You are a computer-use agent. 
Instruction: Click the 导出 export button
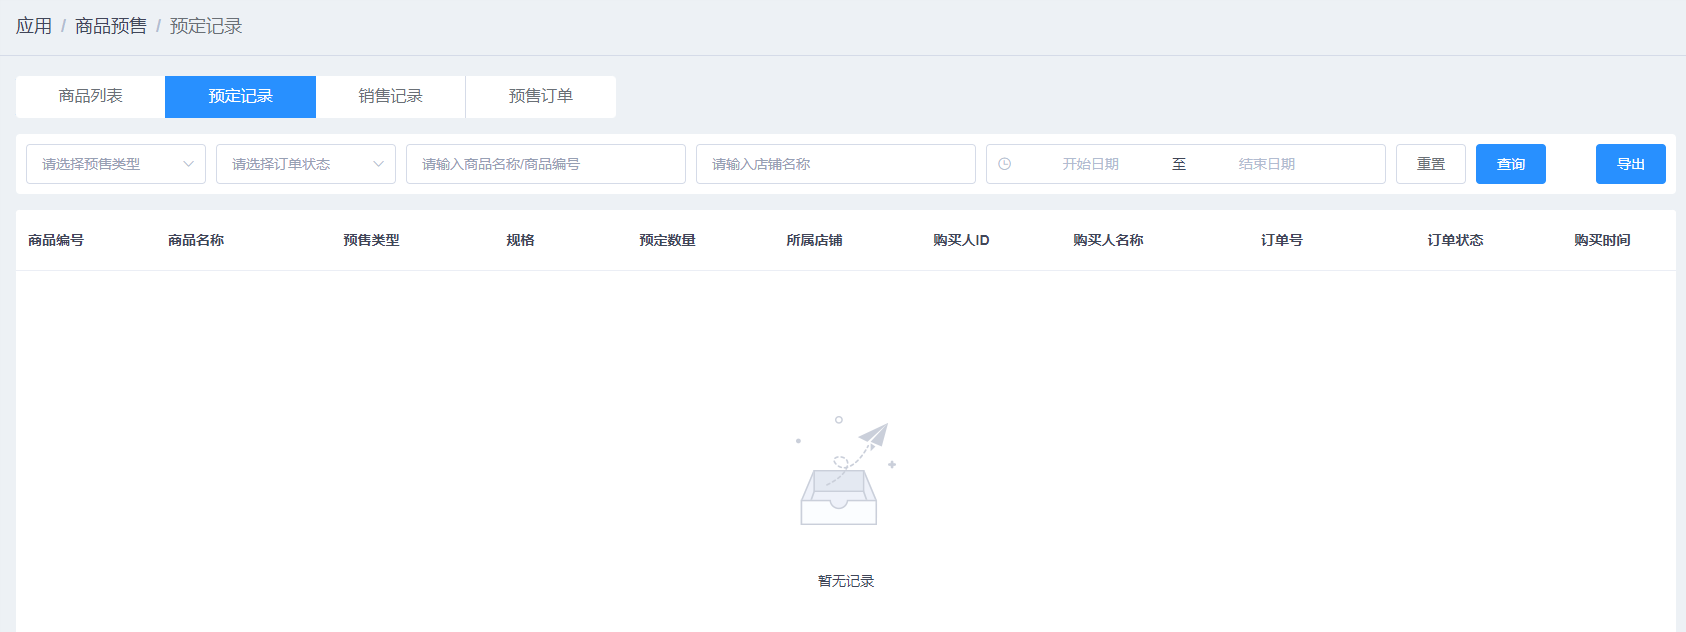1630,164
